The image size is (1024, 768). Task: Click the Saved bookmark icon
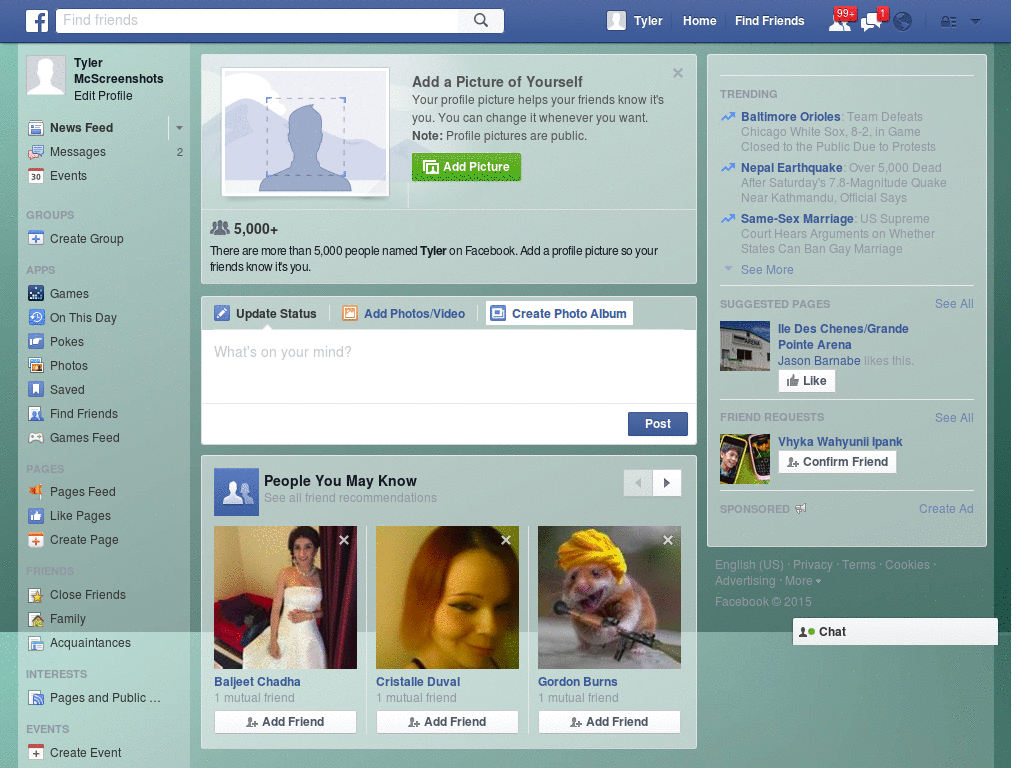point(36,390)
